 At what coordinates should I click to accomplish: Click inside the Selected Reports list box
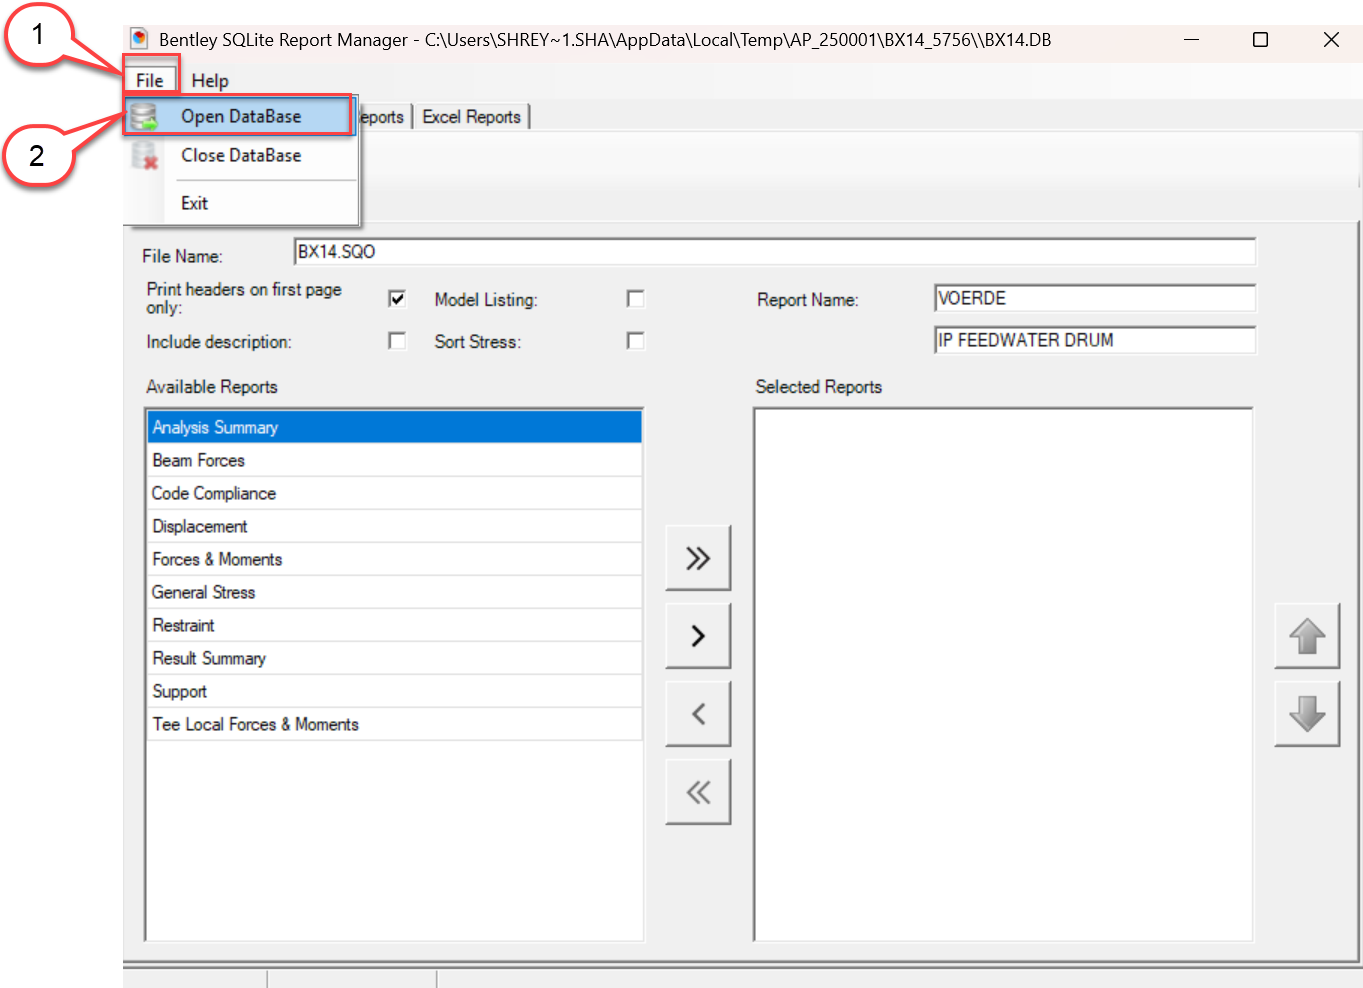[x=1003, y=674]
